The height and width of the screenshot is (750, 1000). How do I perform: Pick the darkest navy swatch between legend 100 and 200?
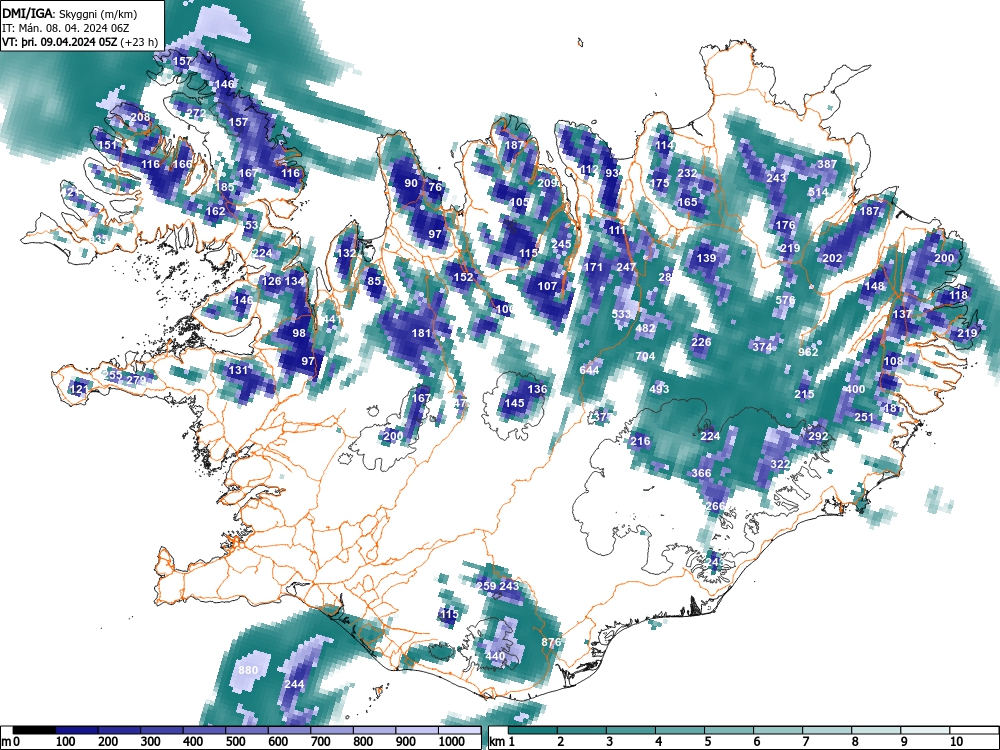[x=77, y=731]
